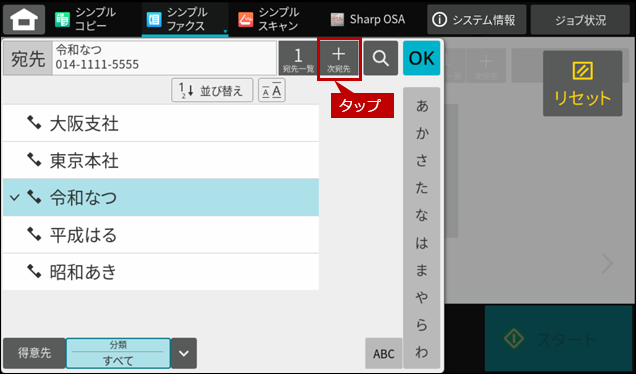Toggle address list text size icon
This screenshot has width=636, height=374.
(272, 90)
